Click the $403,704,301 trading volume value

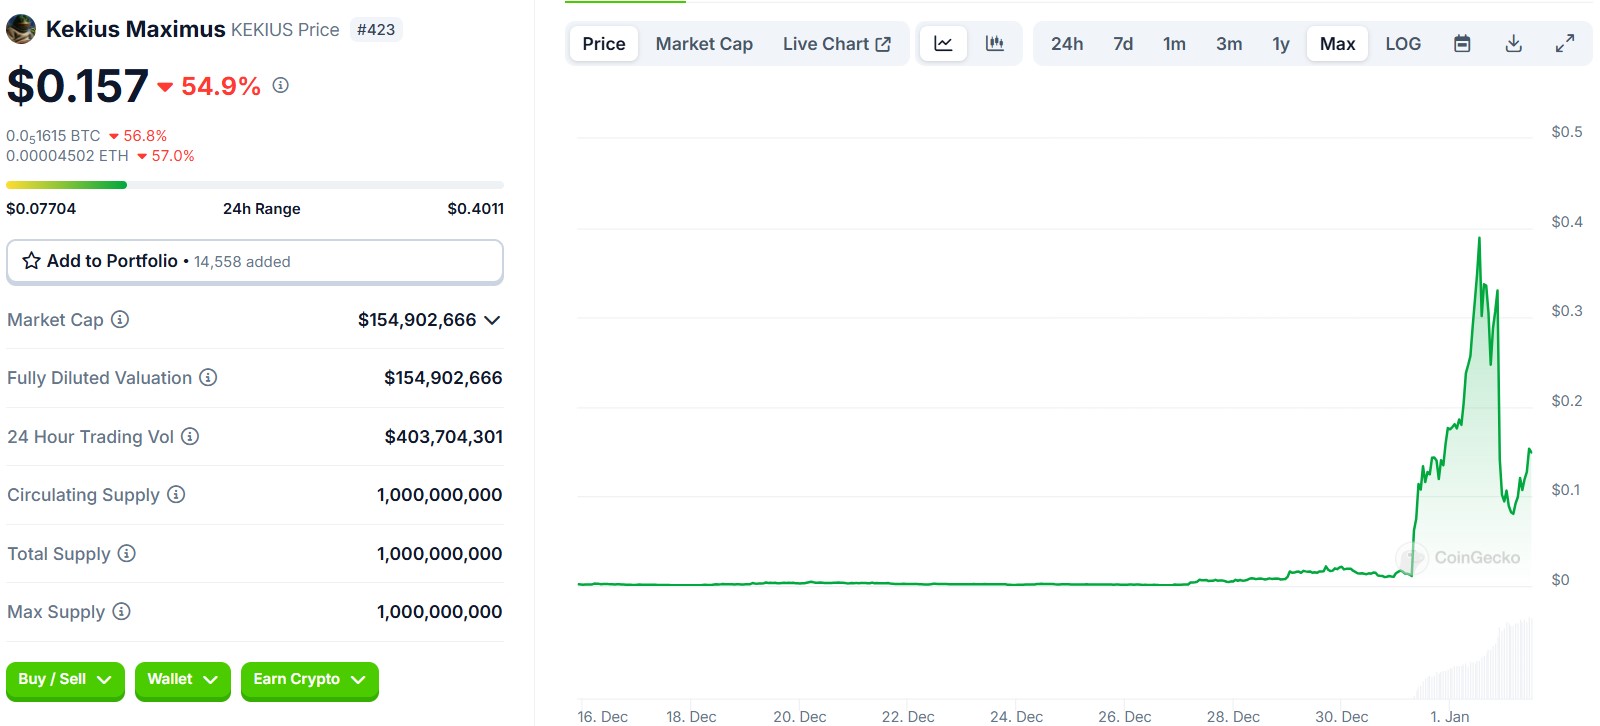point(444,437)
